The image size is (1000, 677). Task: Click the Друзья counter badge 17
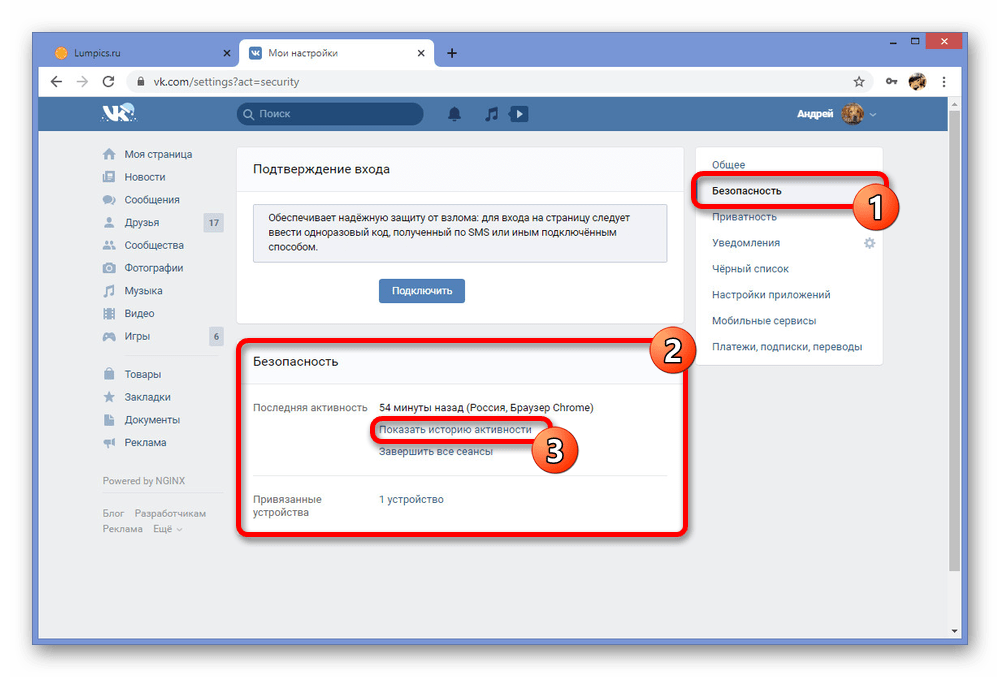(214, 222)
